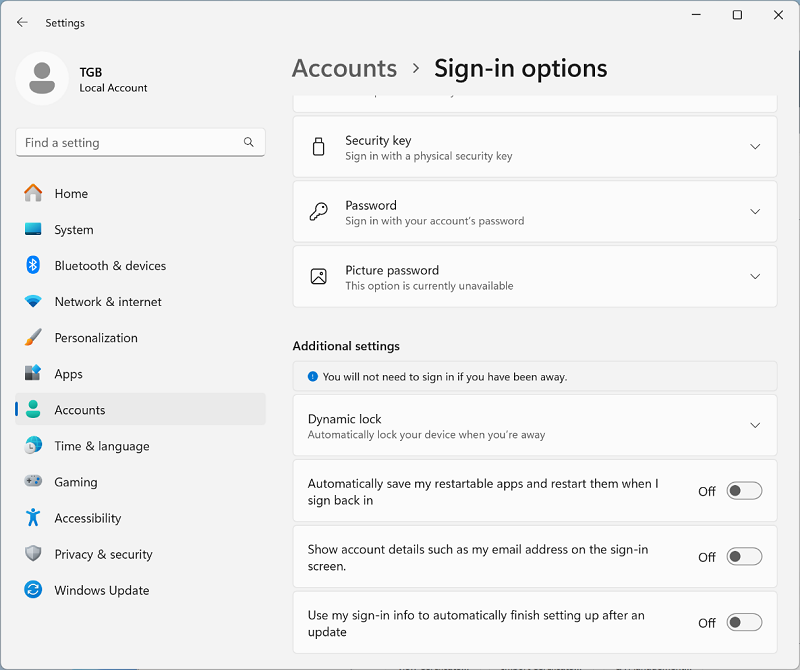Open the Gaming controller icon
Screen dimensions: 800x670
[x=33, y=481]
